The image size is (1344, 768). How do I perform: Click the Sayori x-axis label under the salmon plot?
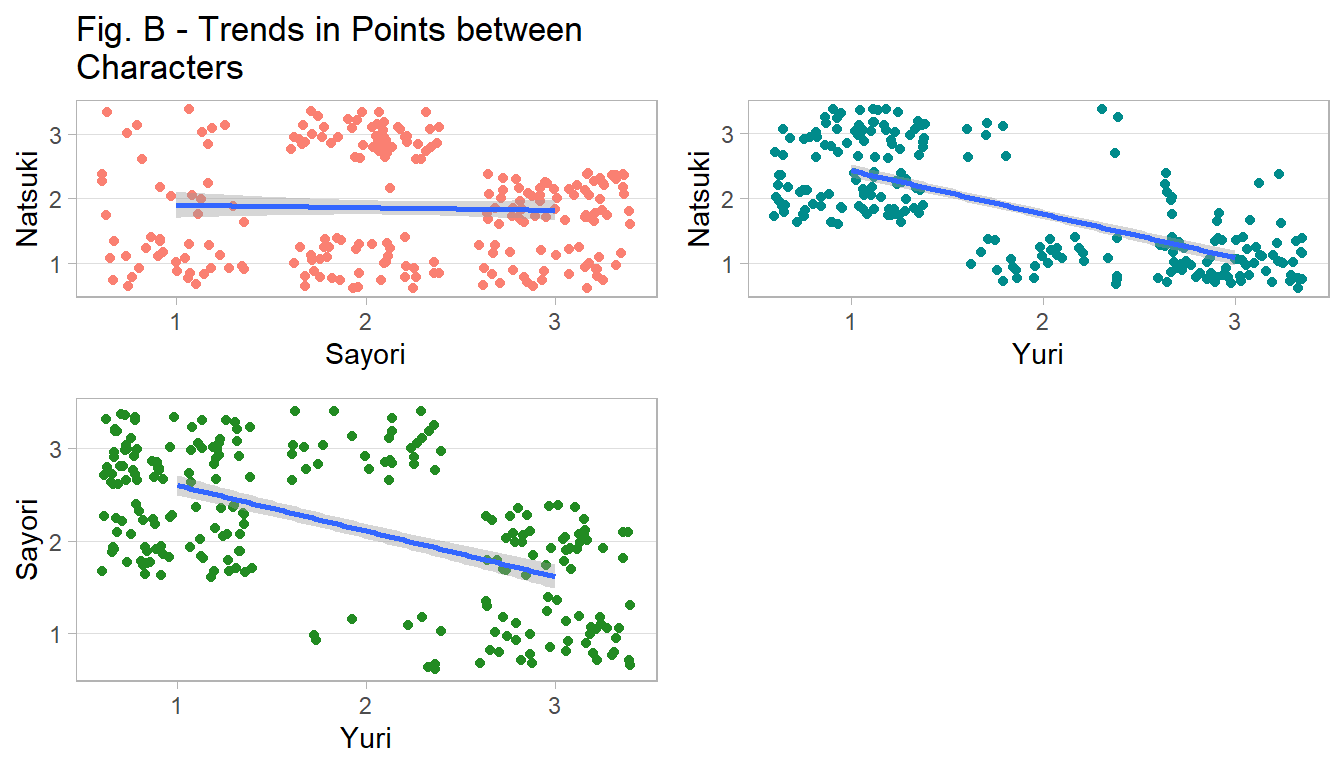366,354
